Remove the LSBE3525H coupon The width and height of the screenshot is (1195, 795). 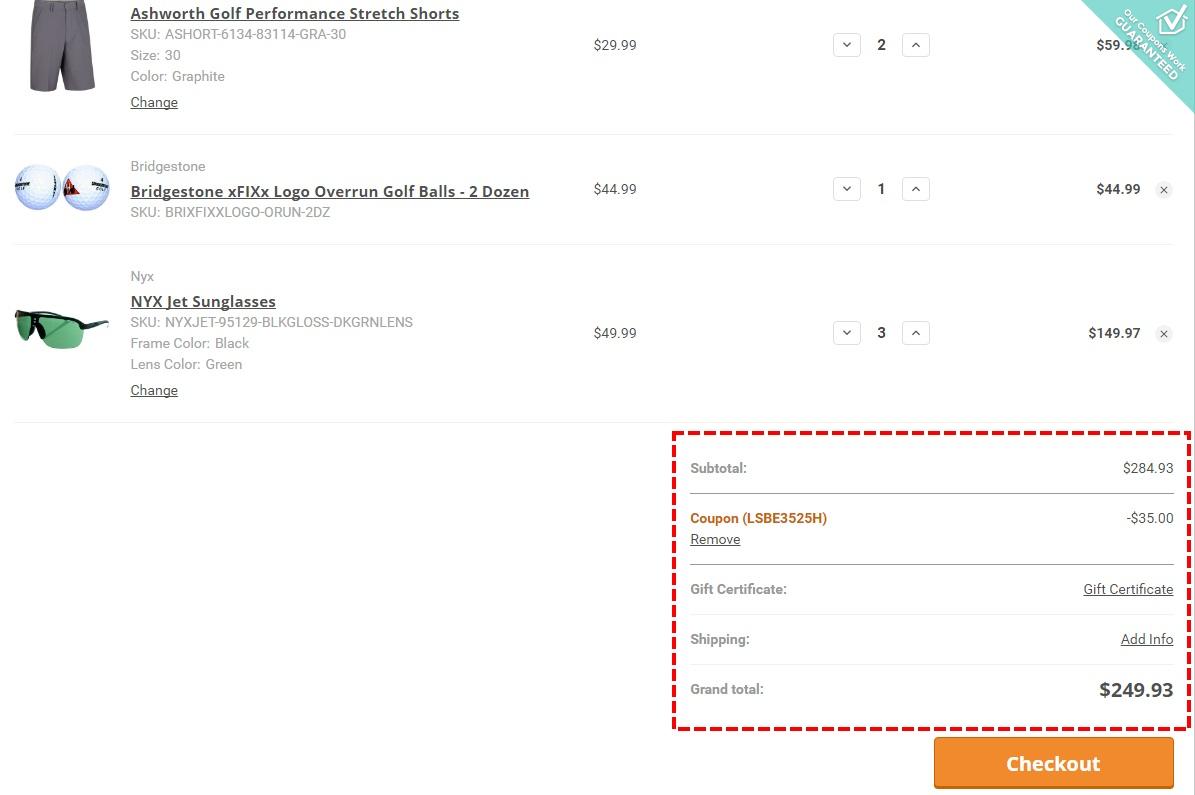click(715, 539)
